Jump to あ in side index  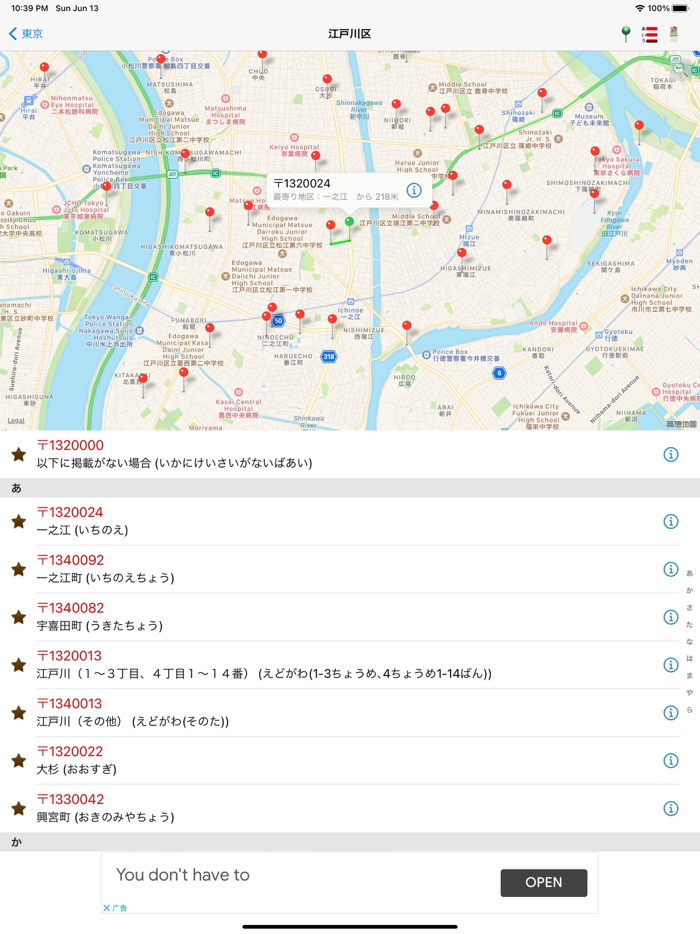click(689, 573)
